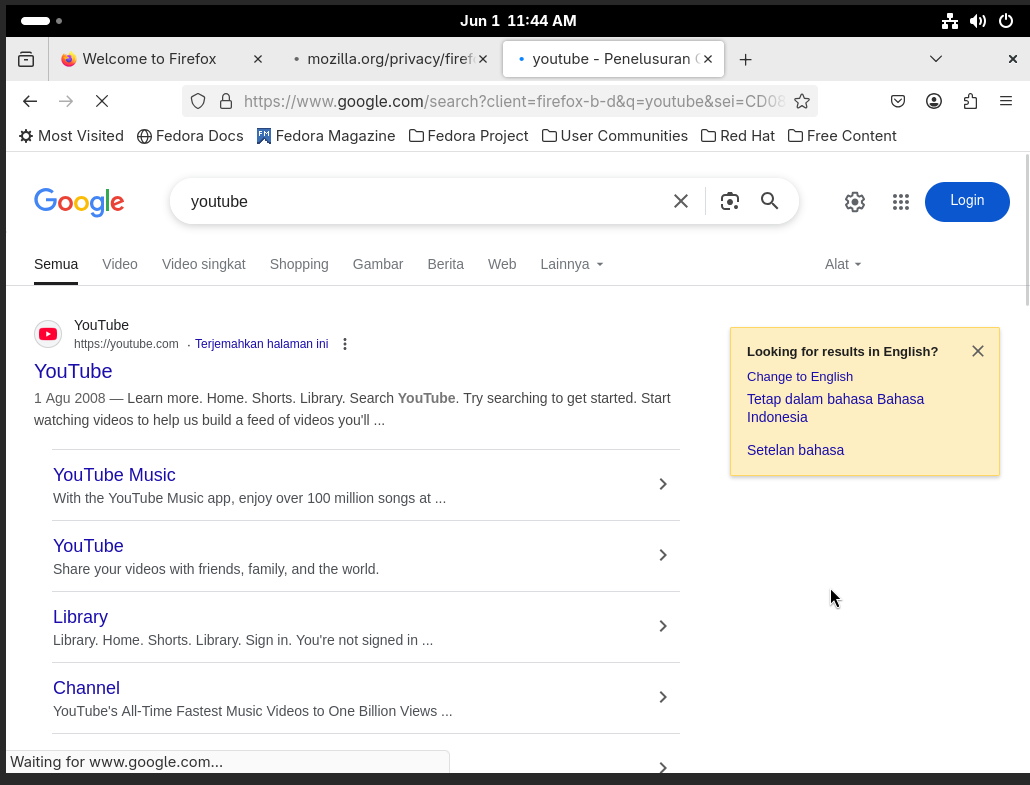Open Fedora Magazine bookmark
This screenshot has height=785, width=1030.
(326, 136)
